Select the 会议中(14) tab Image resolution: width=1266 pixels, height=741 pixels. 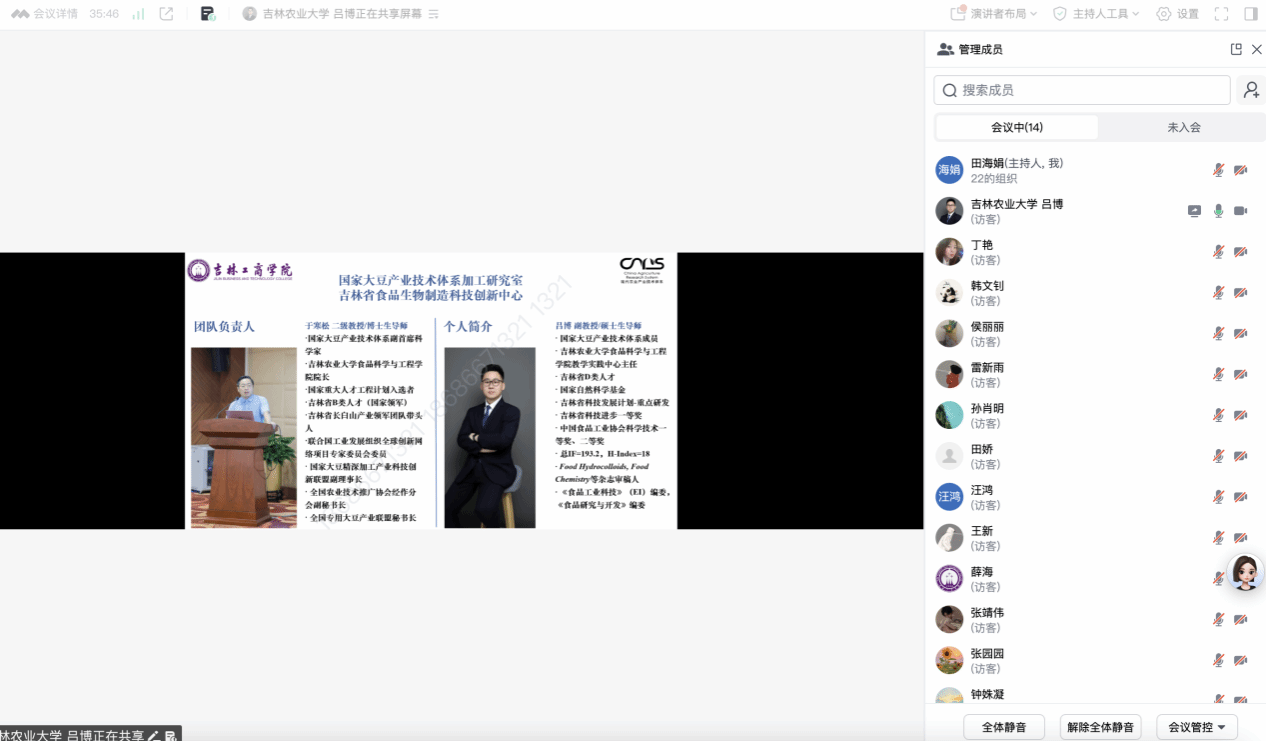[1017, 127]
